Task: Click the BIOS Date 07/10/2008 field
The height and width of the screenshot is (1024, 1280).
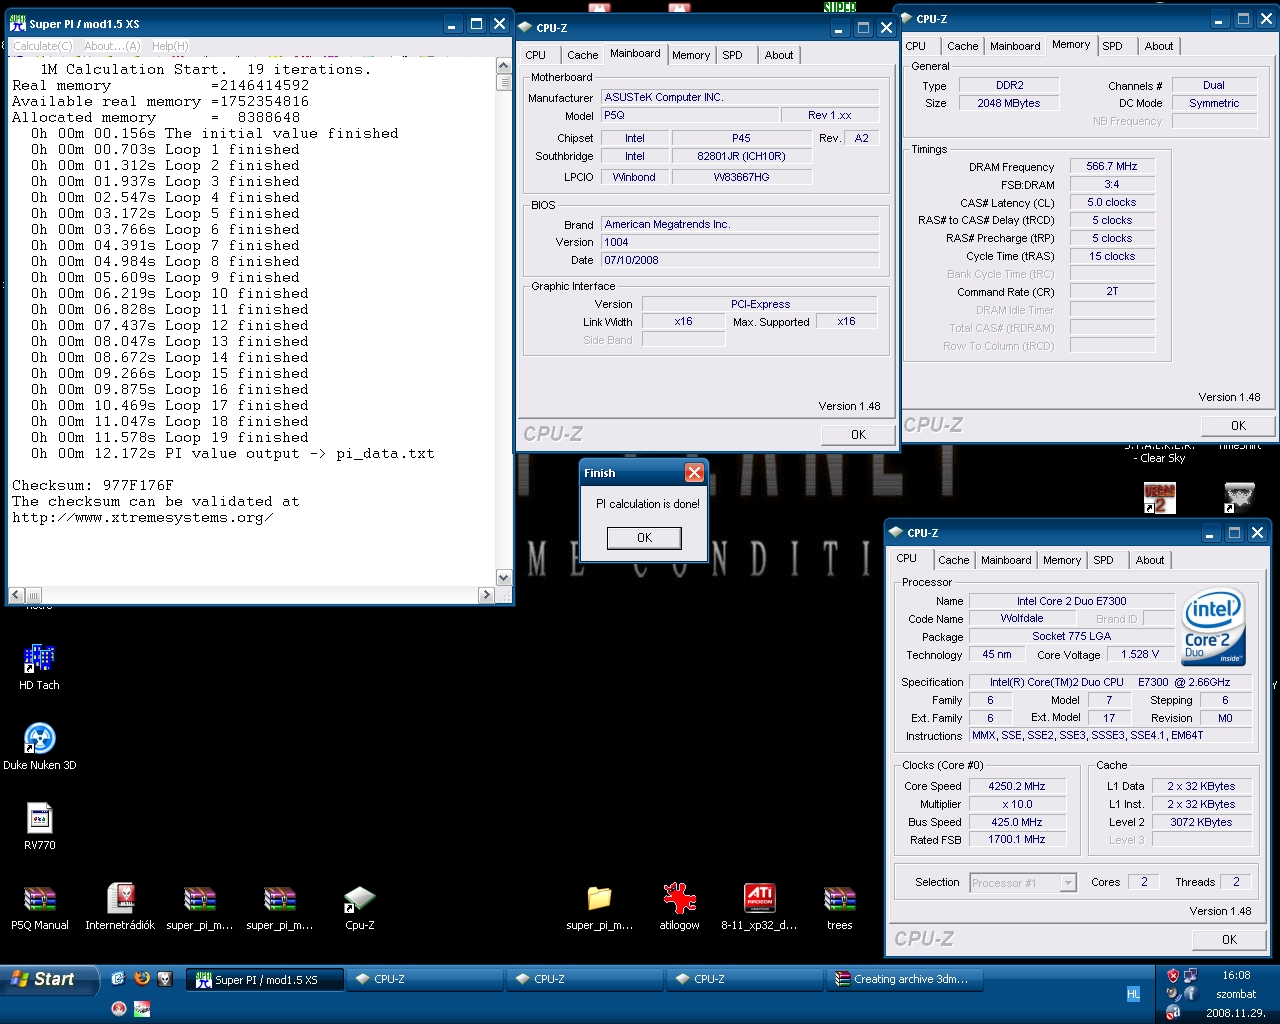Action: [740, 260]
